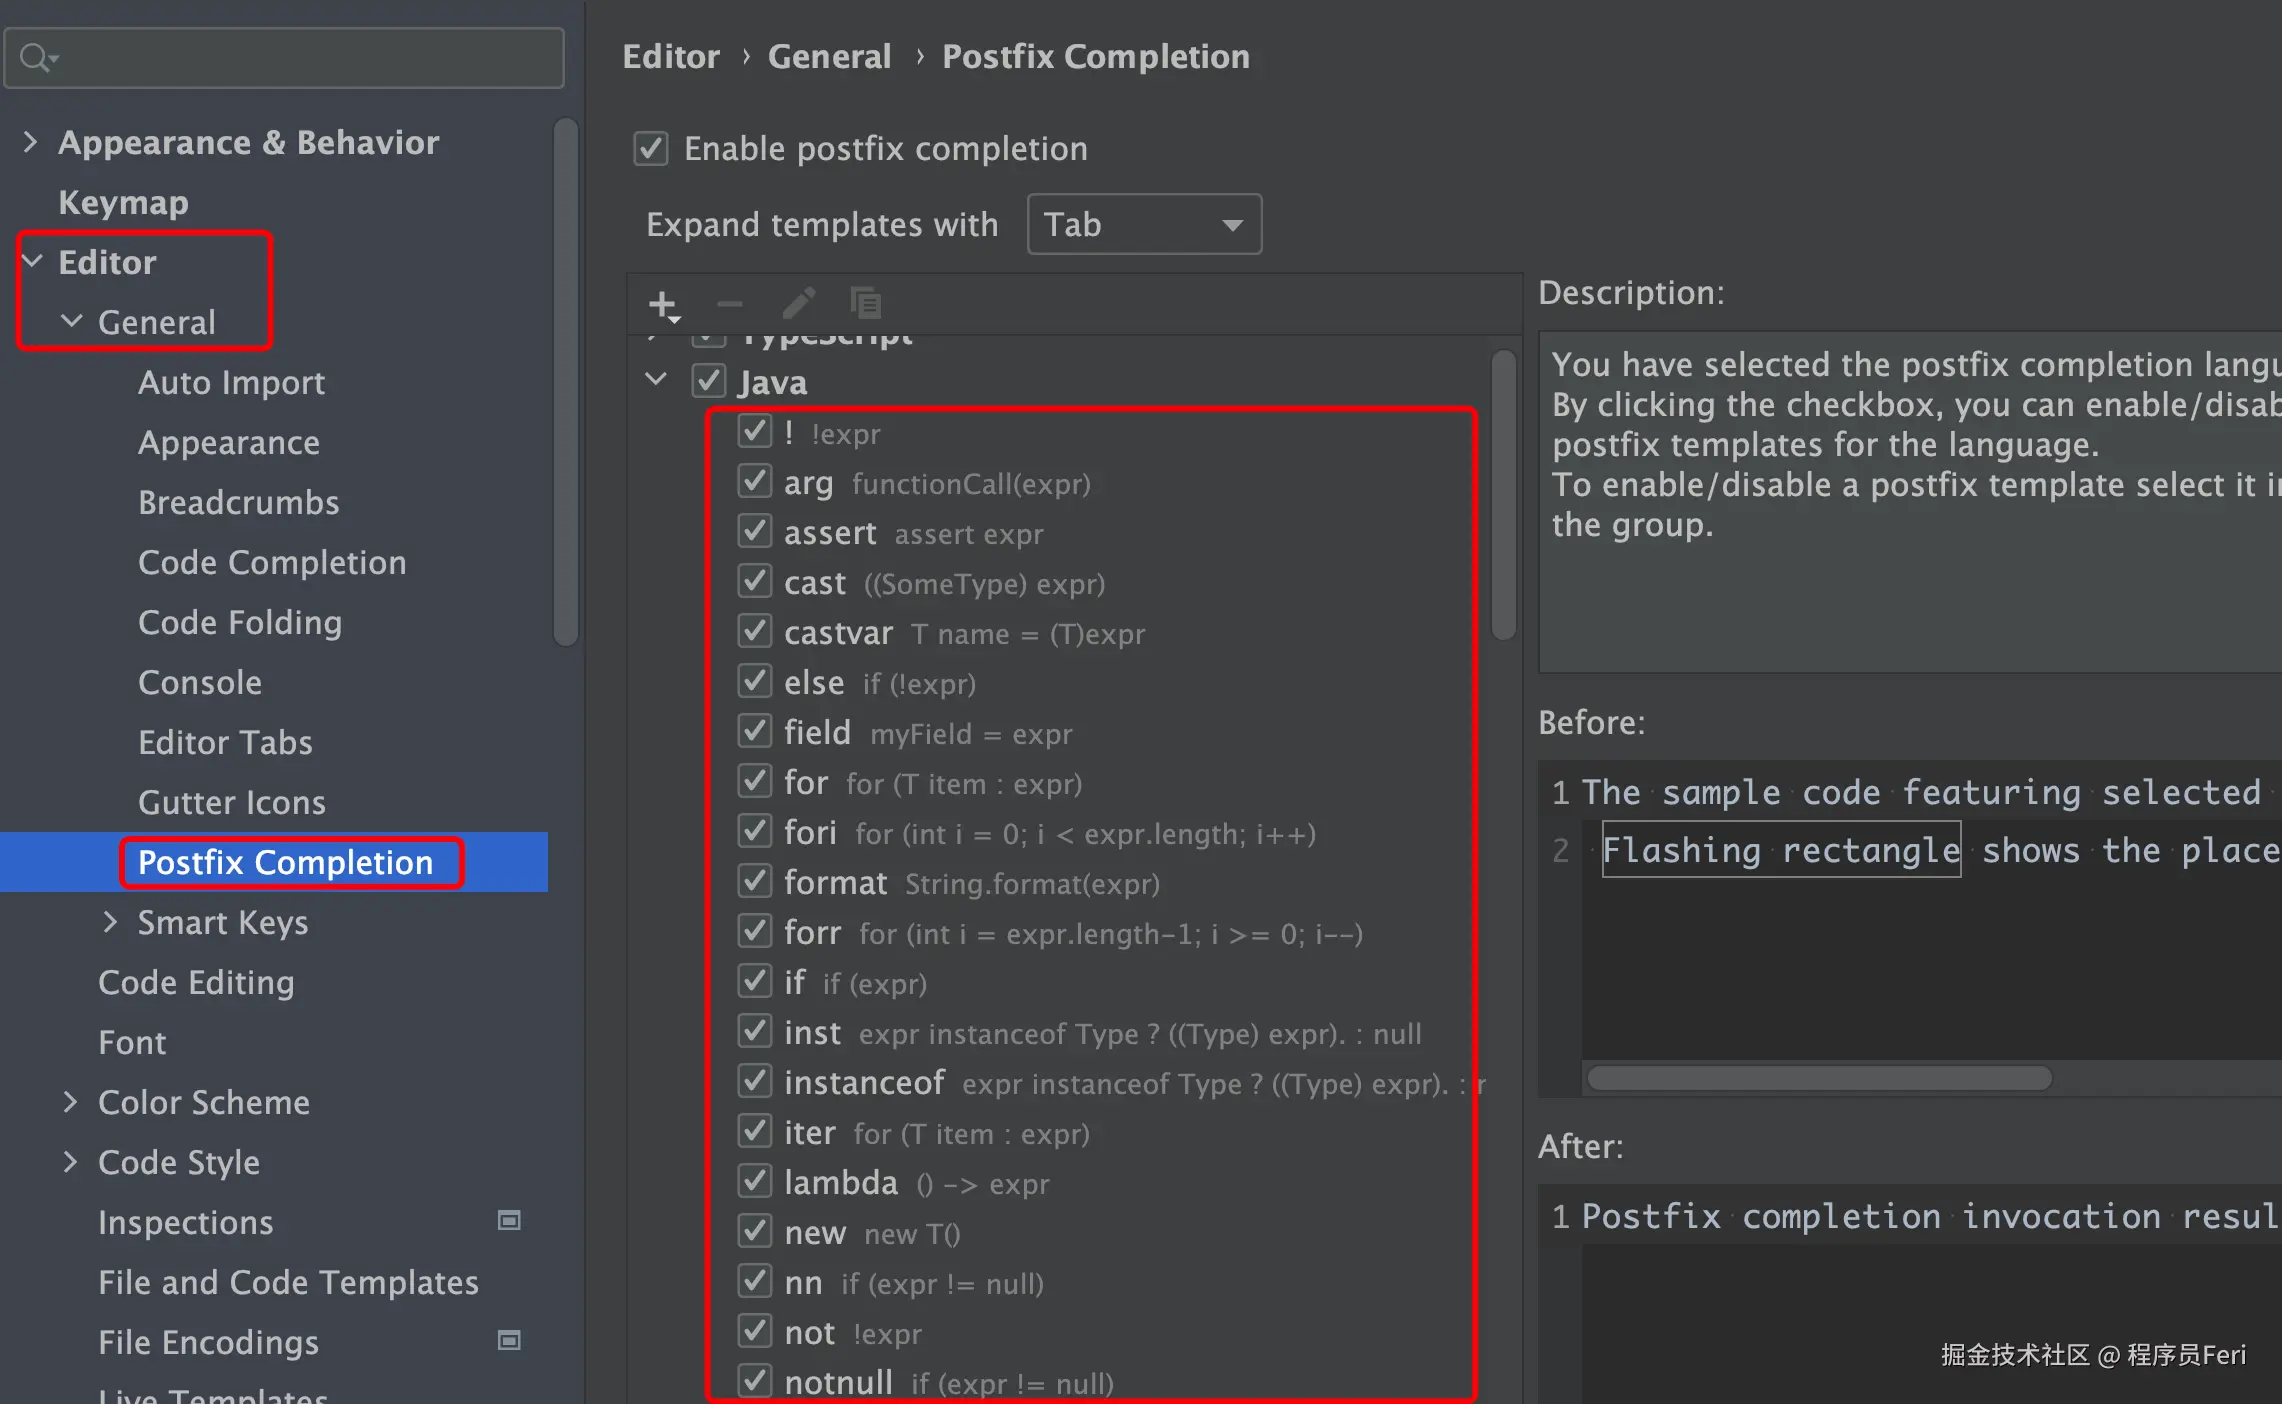Collapse the Java templates group
The image size is (2282, 1404).
(656, 380)
